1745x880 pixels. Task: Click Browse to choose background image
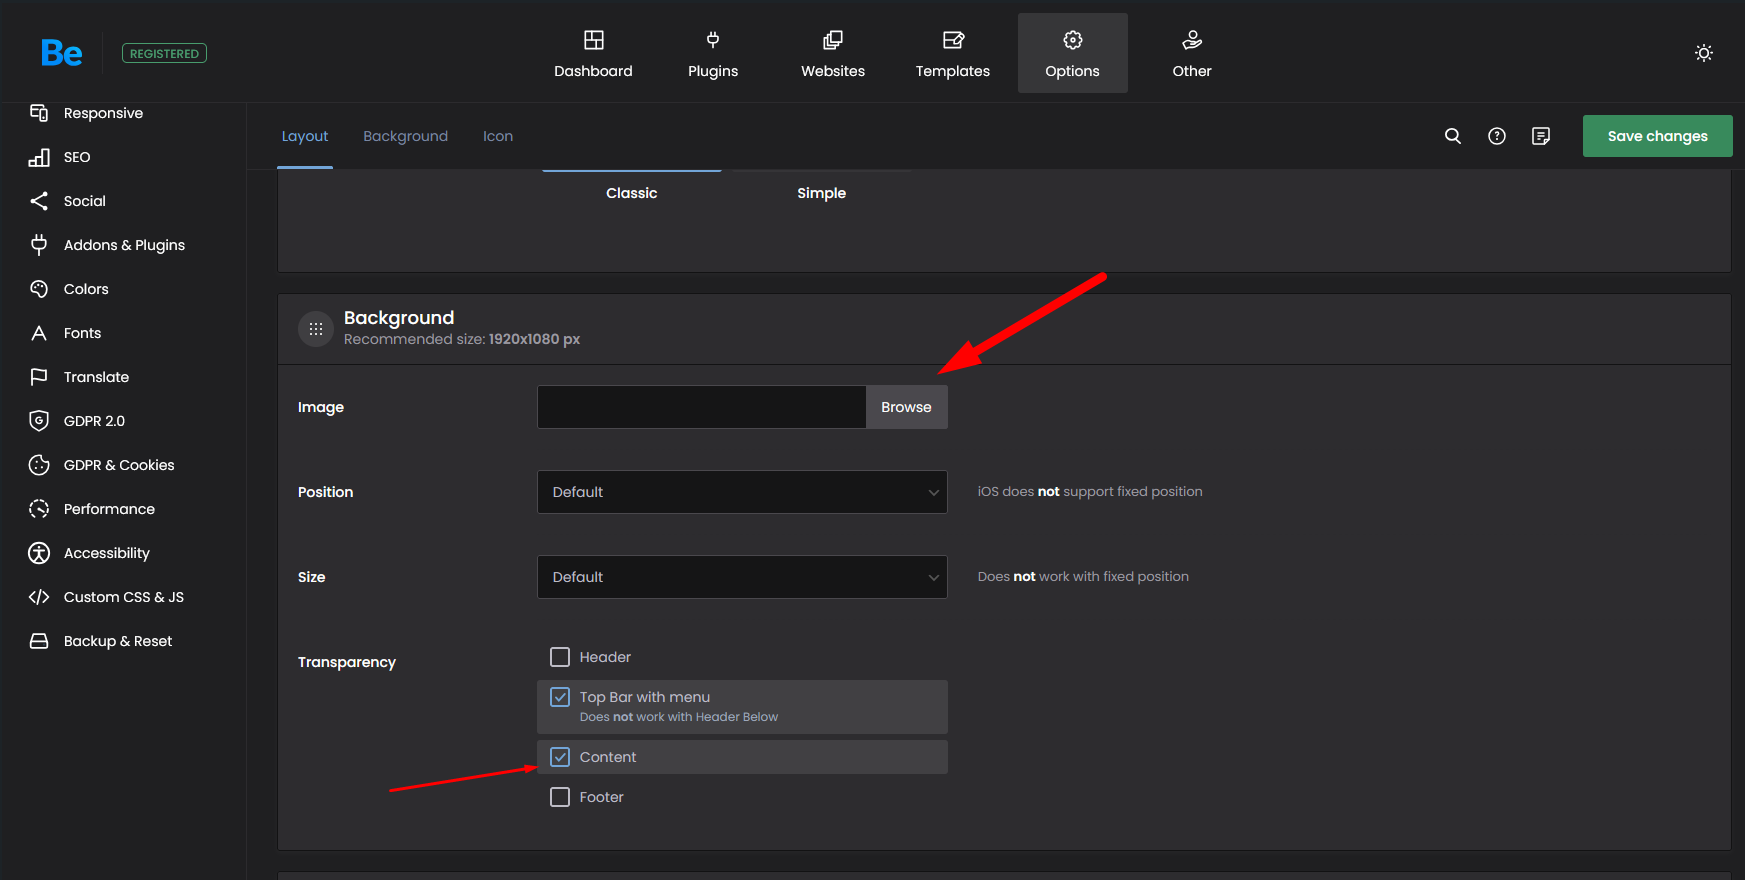click(906, 407)
